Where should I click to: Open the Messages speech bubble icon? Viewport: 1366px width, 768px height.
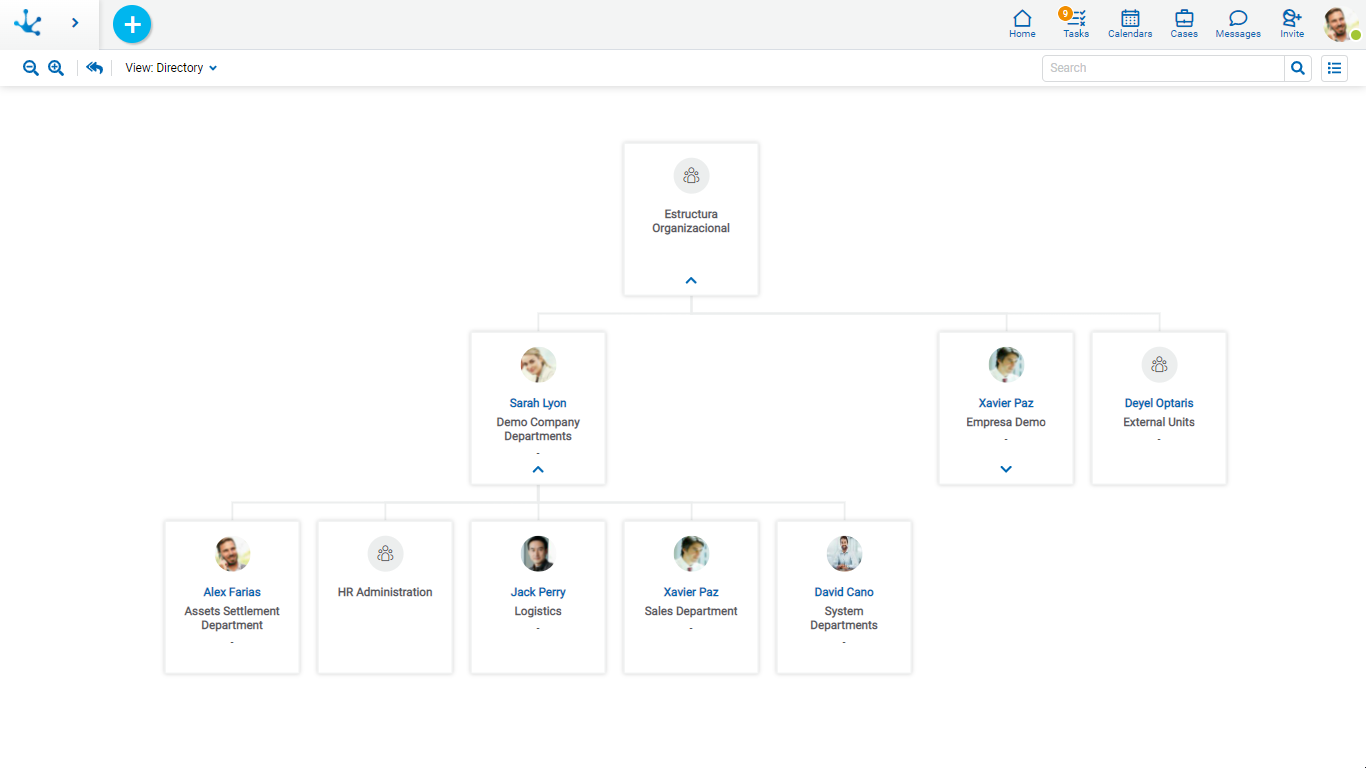click(1237, 24)
